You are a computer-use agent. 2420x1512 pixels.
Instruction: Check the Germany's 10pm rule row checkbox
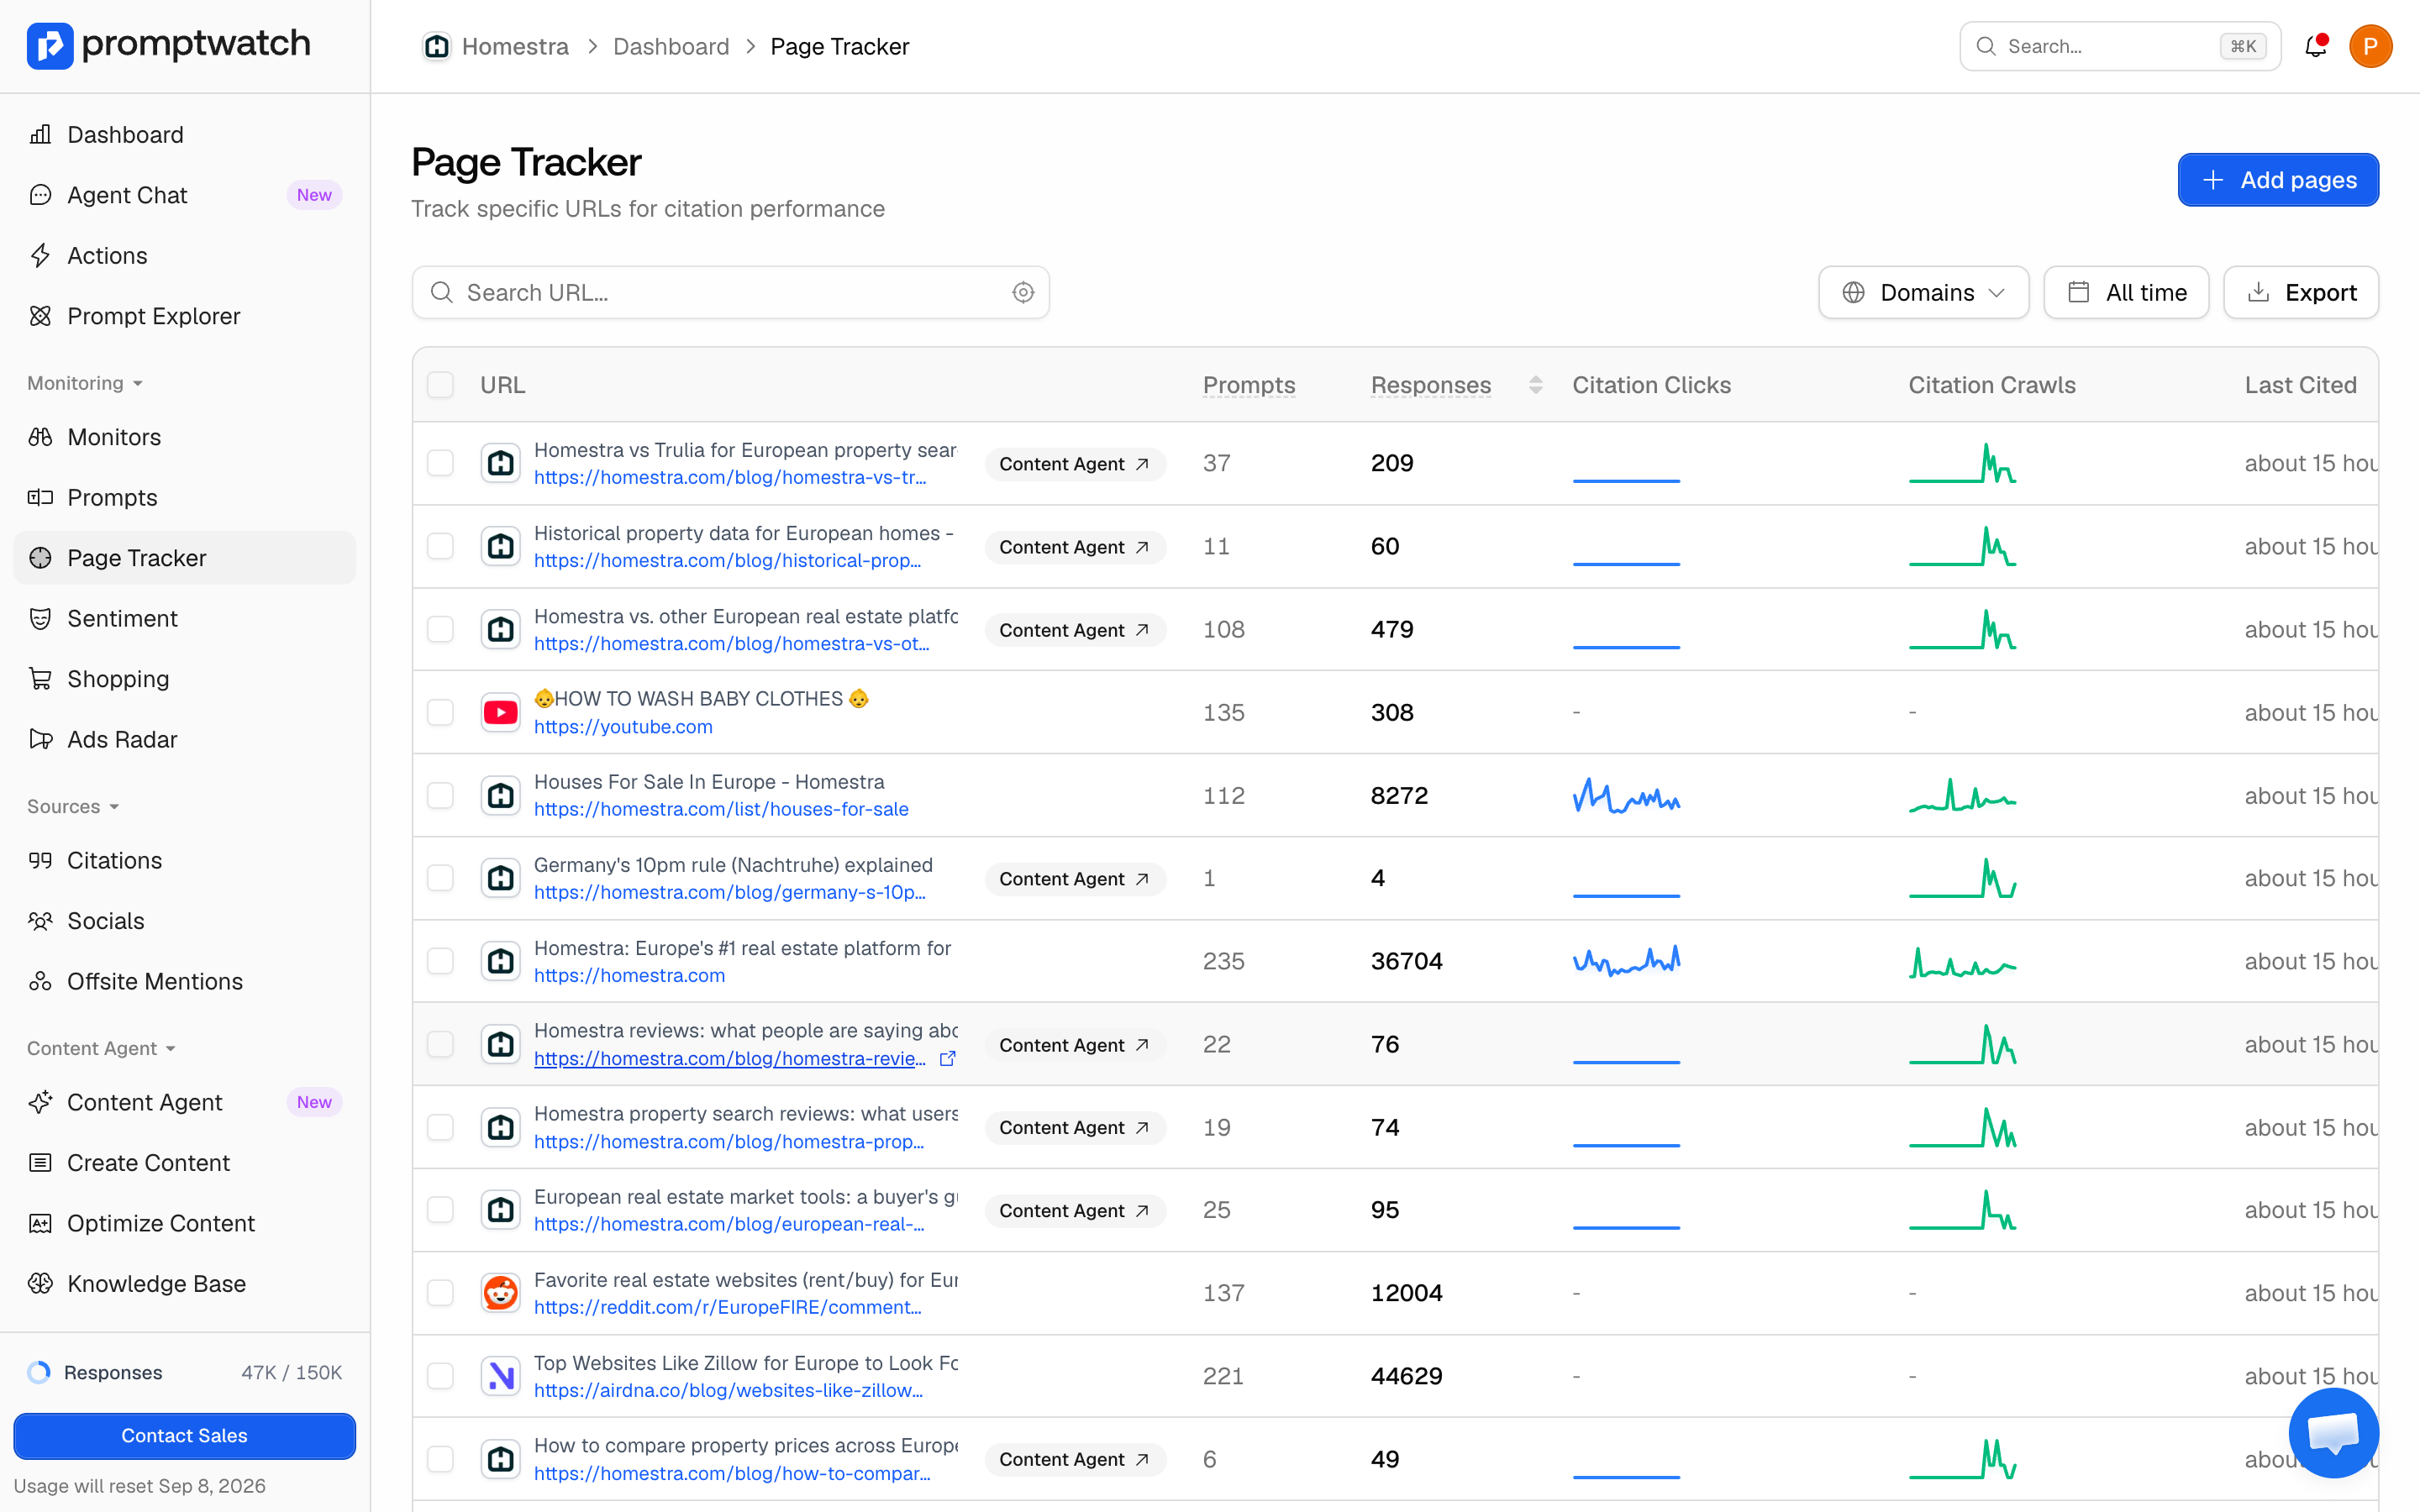coord(440,878)
